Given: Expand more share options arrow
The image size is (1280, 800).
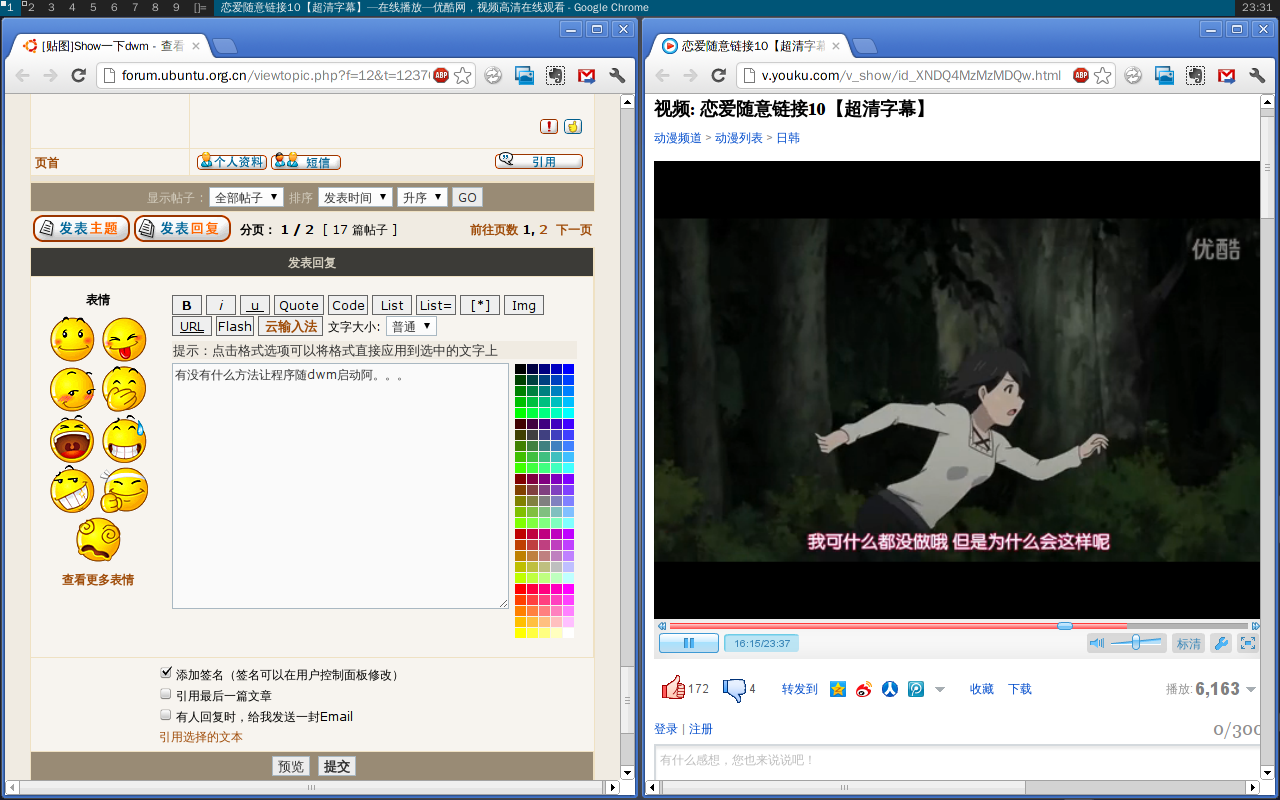Looking at the screenshot, I should click(x=939, y=690).
